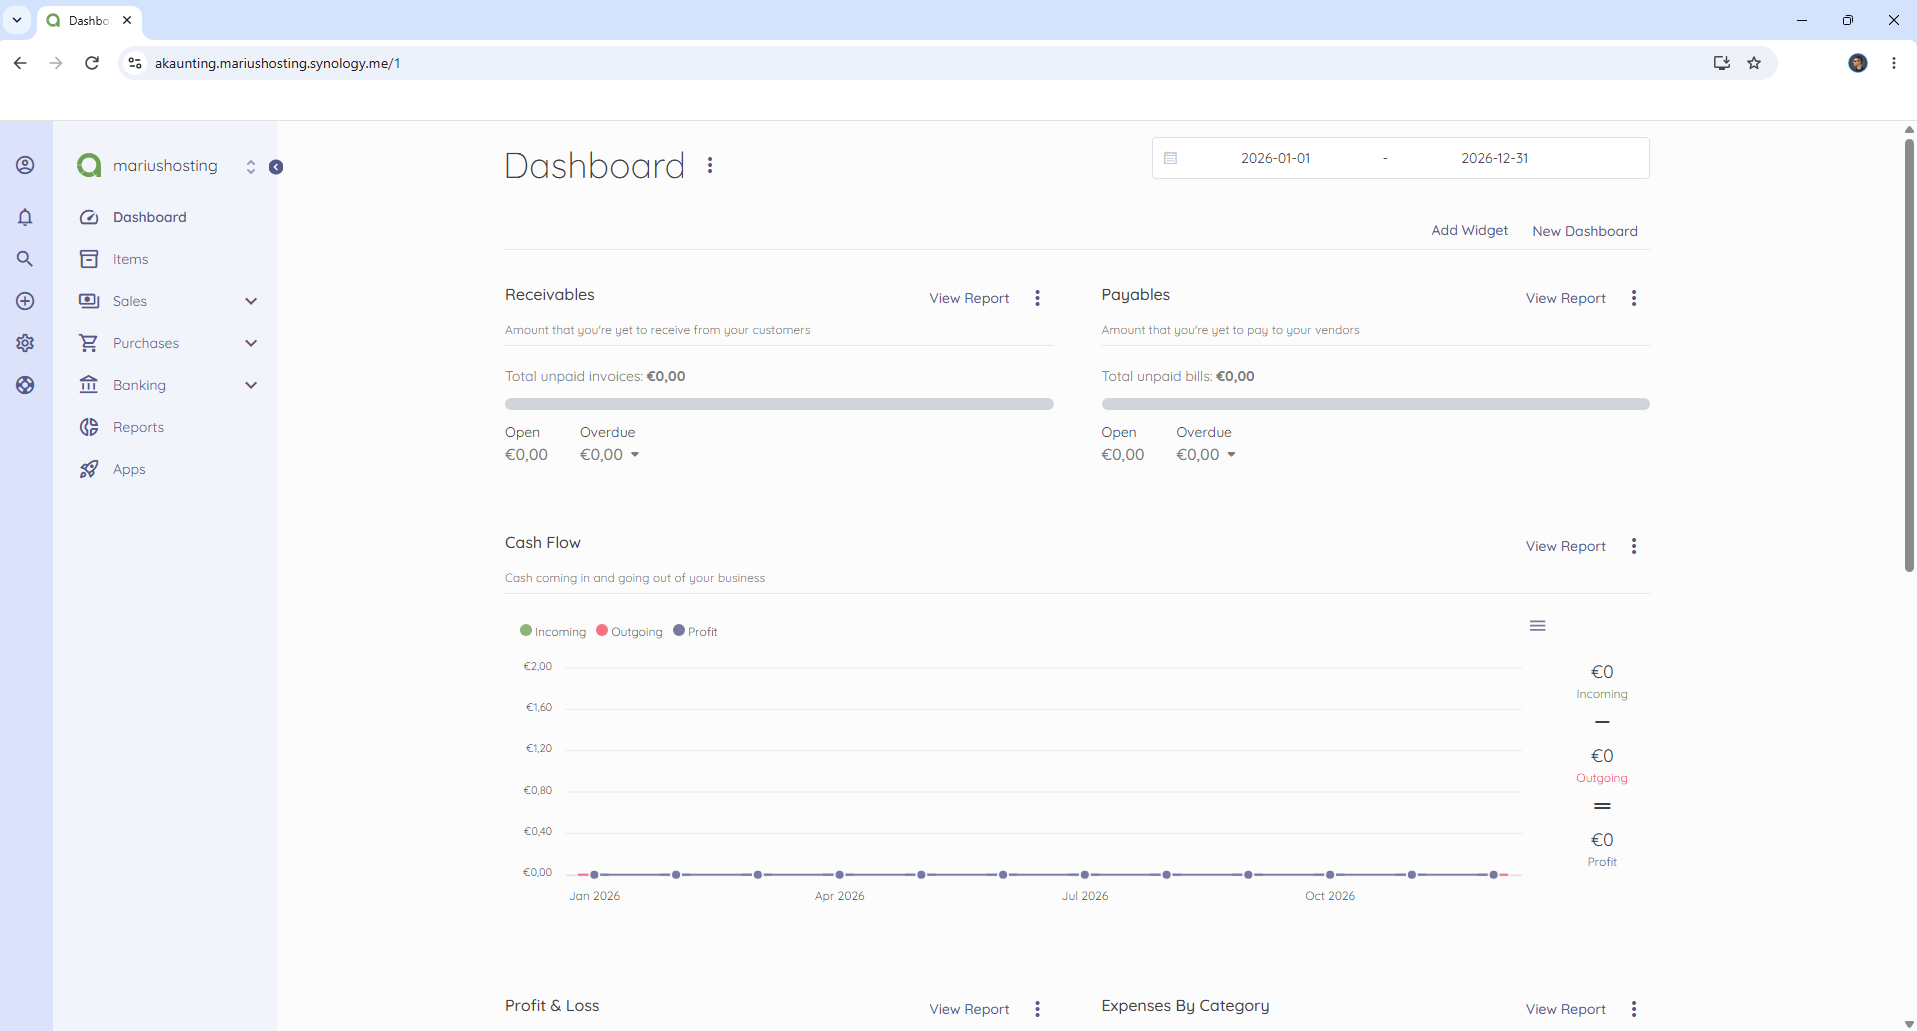The image size is (1917, 1031).
Task: Click the Akaunting logo next to mariushosting
Action: (x=89, y=165)
